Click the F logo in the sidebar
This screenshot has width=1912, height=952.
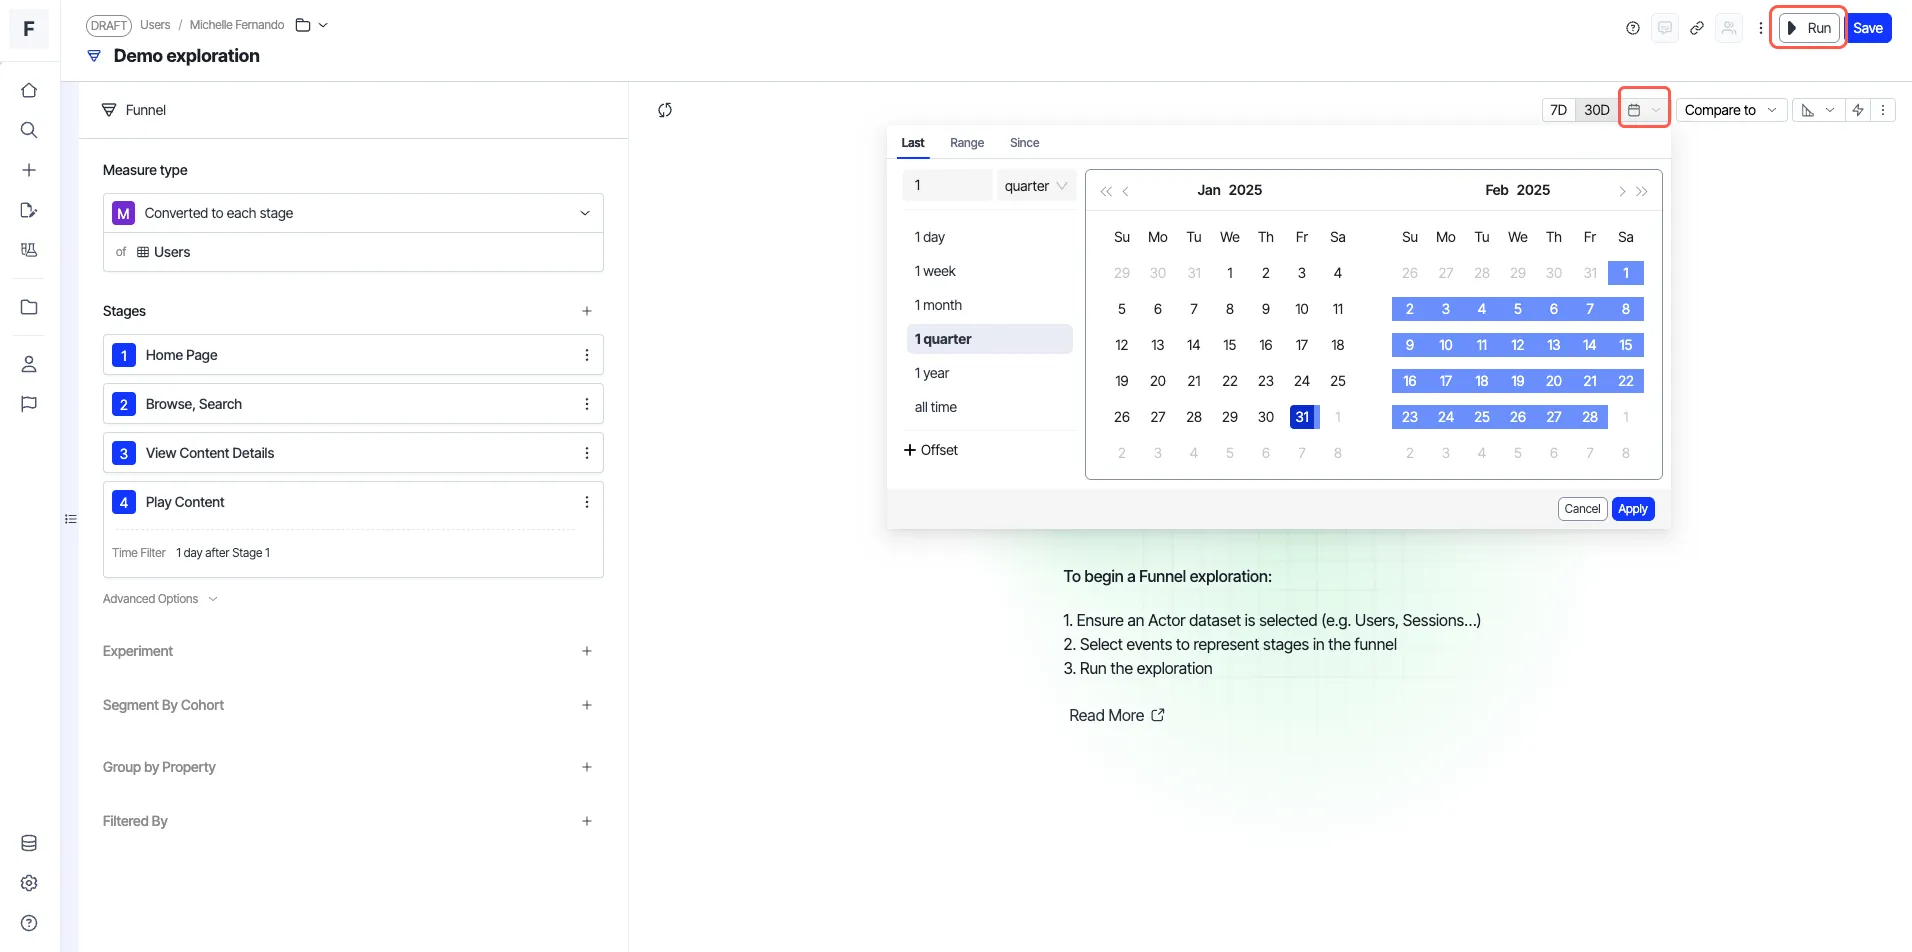pos(29,29)
